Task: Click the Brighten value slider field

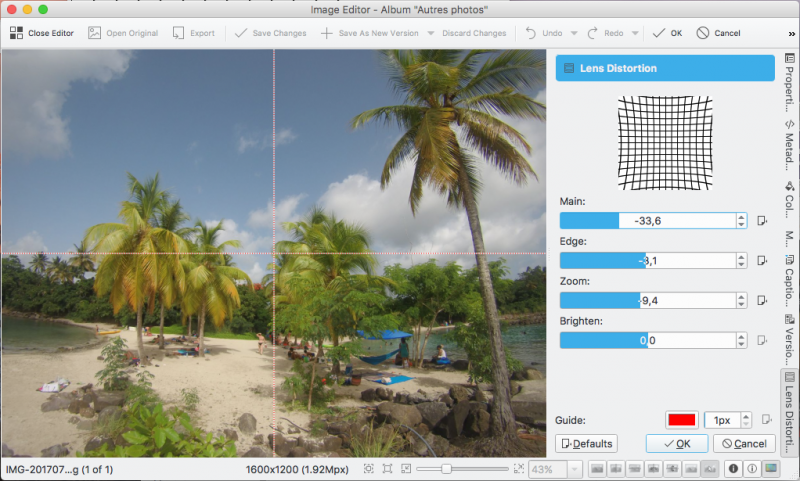Action: pyautogui.click(x=647, y=340)
